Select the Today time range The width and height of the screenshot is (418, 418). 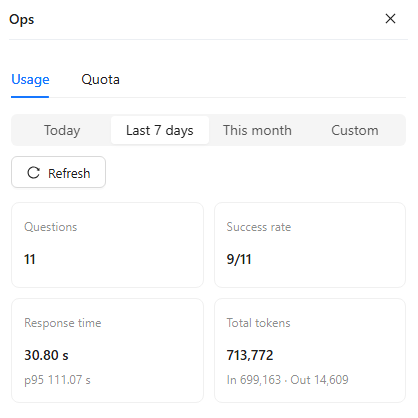(x=62, y=130)
